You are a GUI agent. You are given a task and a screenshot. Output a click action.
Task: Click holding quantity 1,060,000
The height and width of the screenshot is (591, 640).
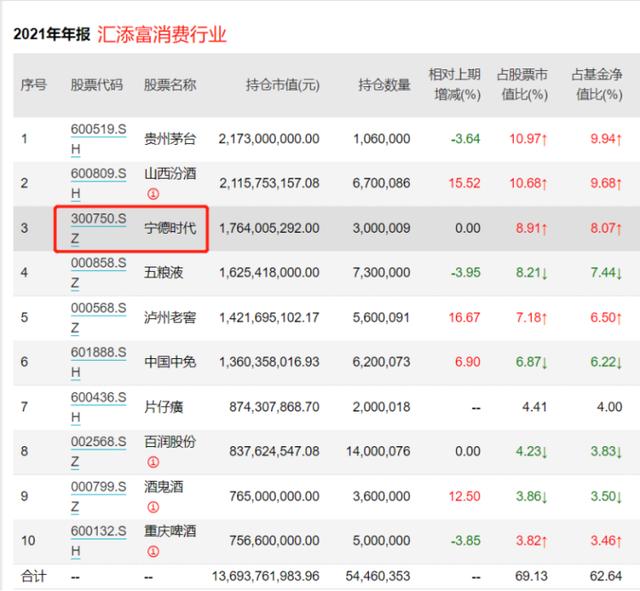click(382, 139)
